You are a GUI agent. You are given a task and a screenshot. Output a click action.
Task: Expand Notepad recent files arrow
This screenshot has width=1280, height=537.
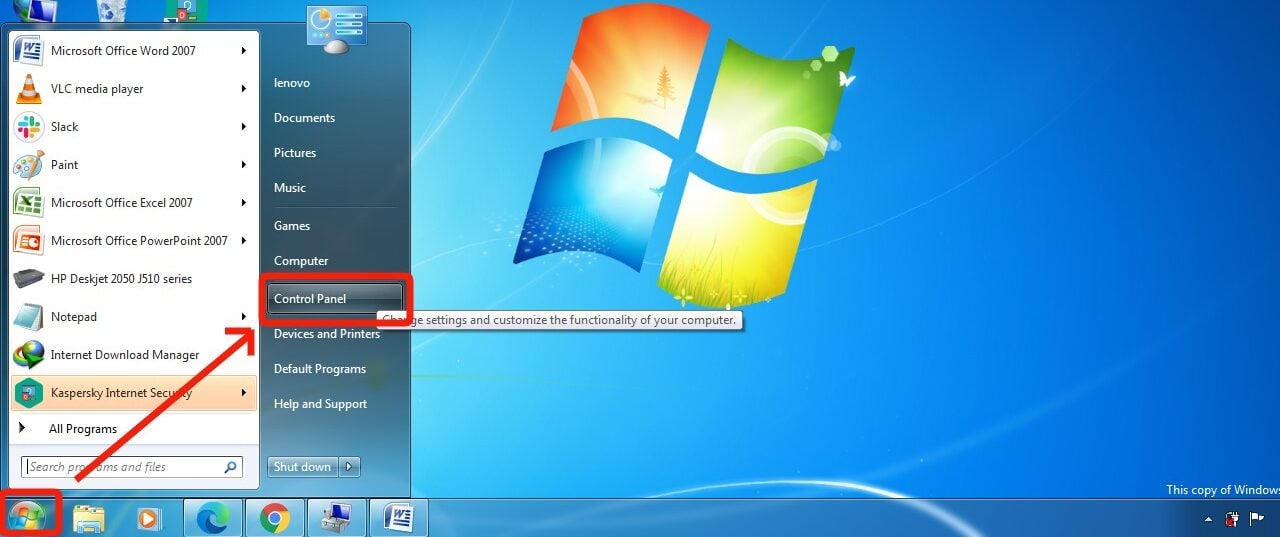tap(244, 316)
